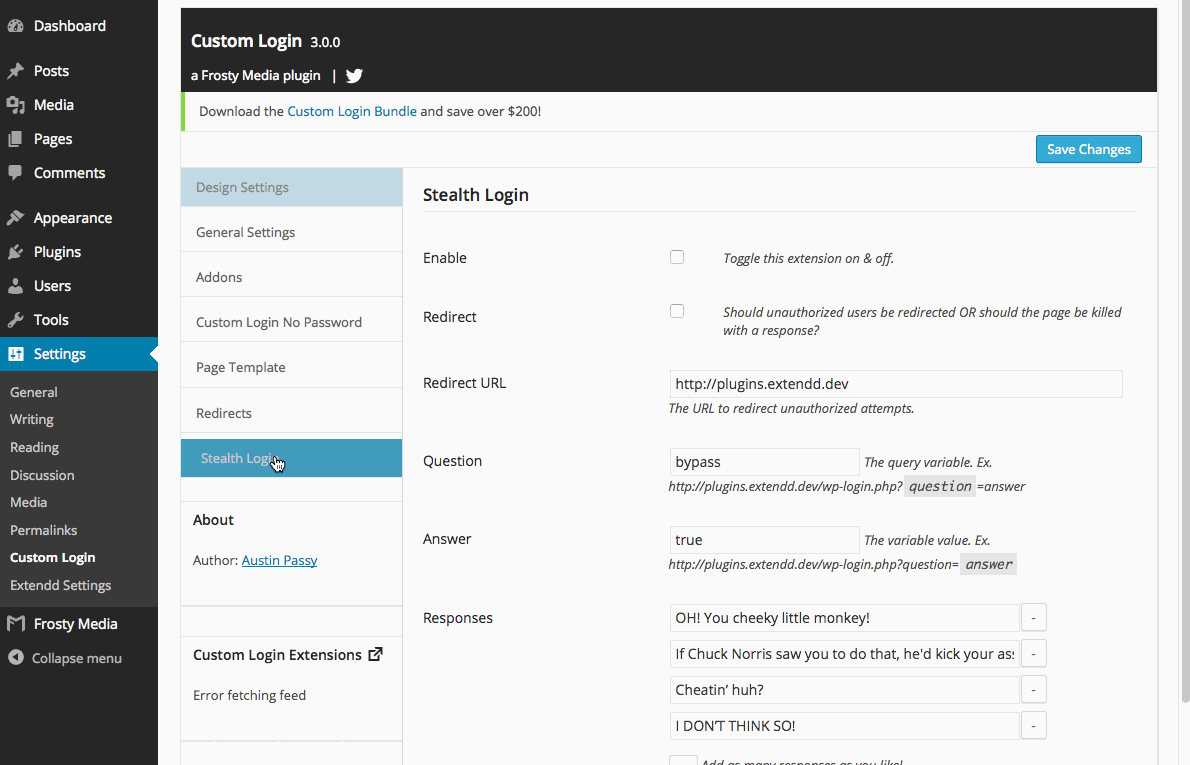
Task: Click the Settings sliders icon
Action: [x=15, y=354]
